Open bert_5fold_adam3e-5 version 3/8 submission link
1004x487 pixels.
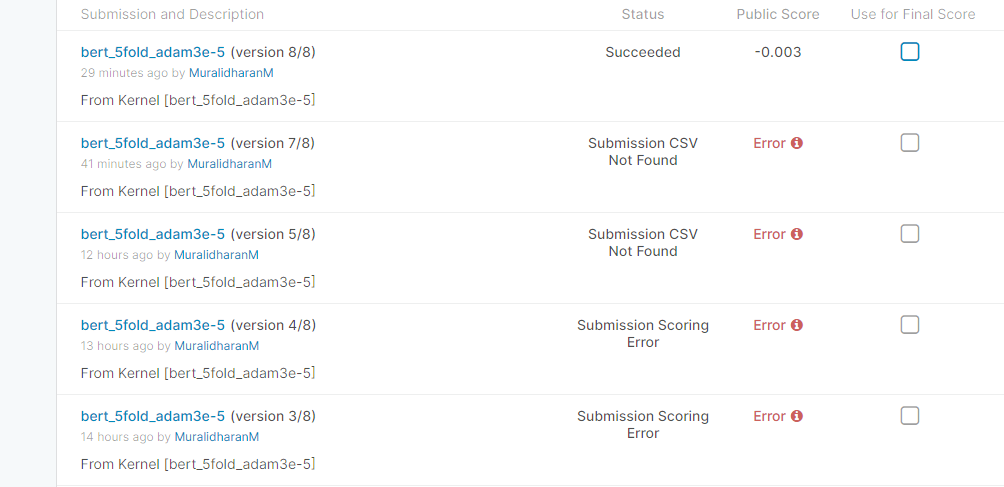[x=153, y=416]
